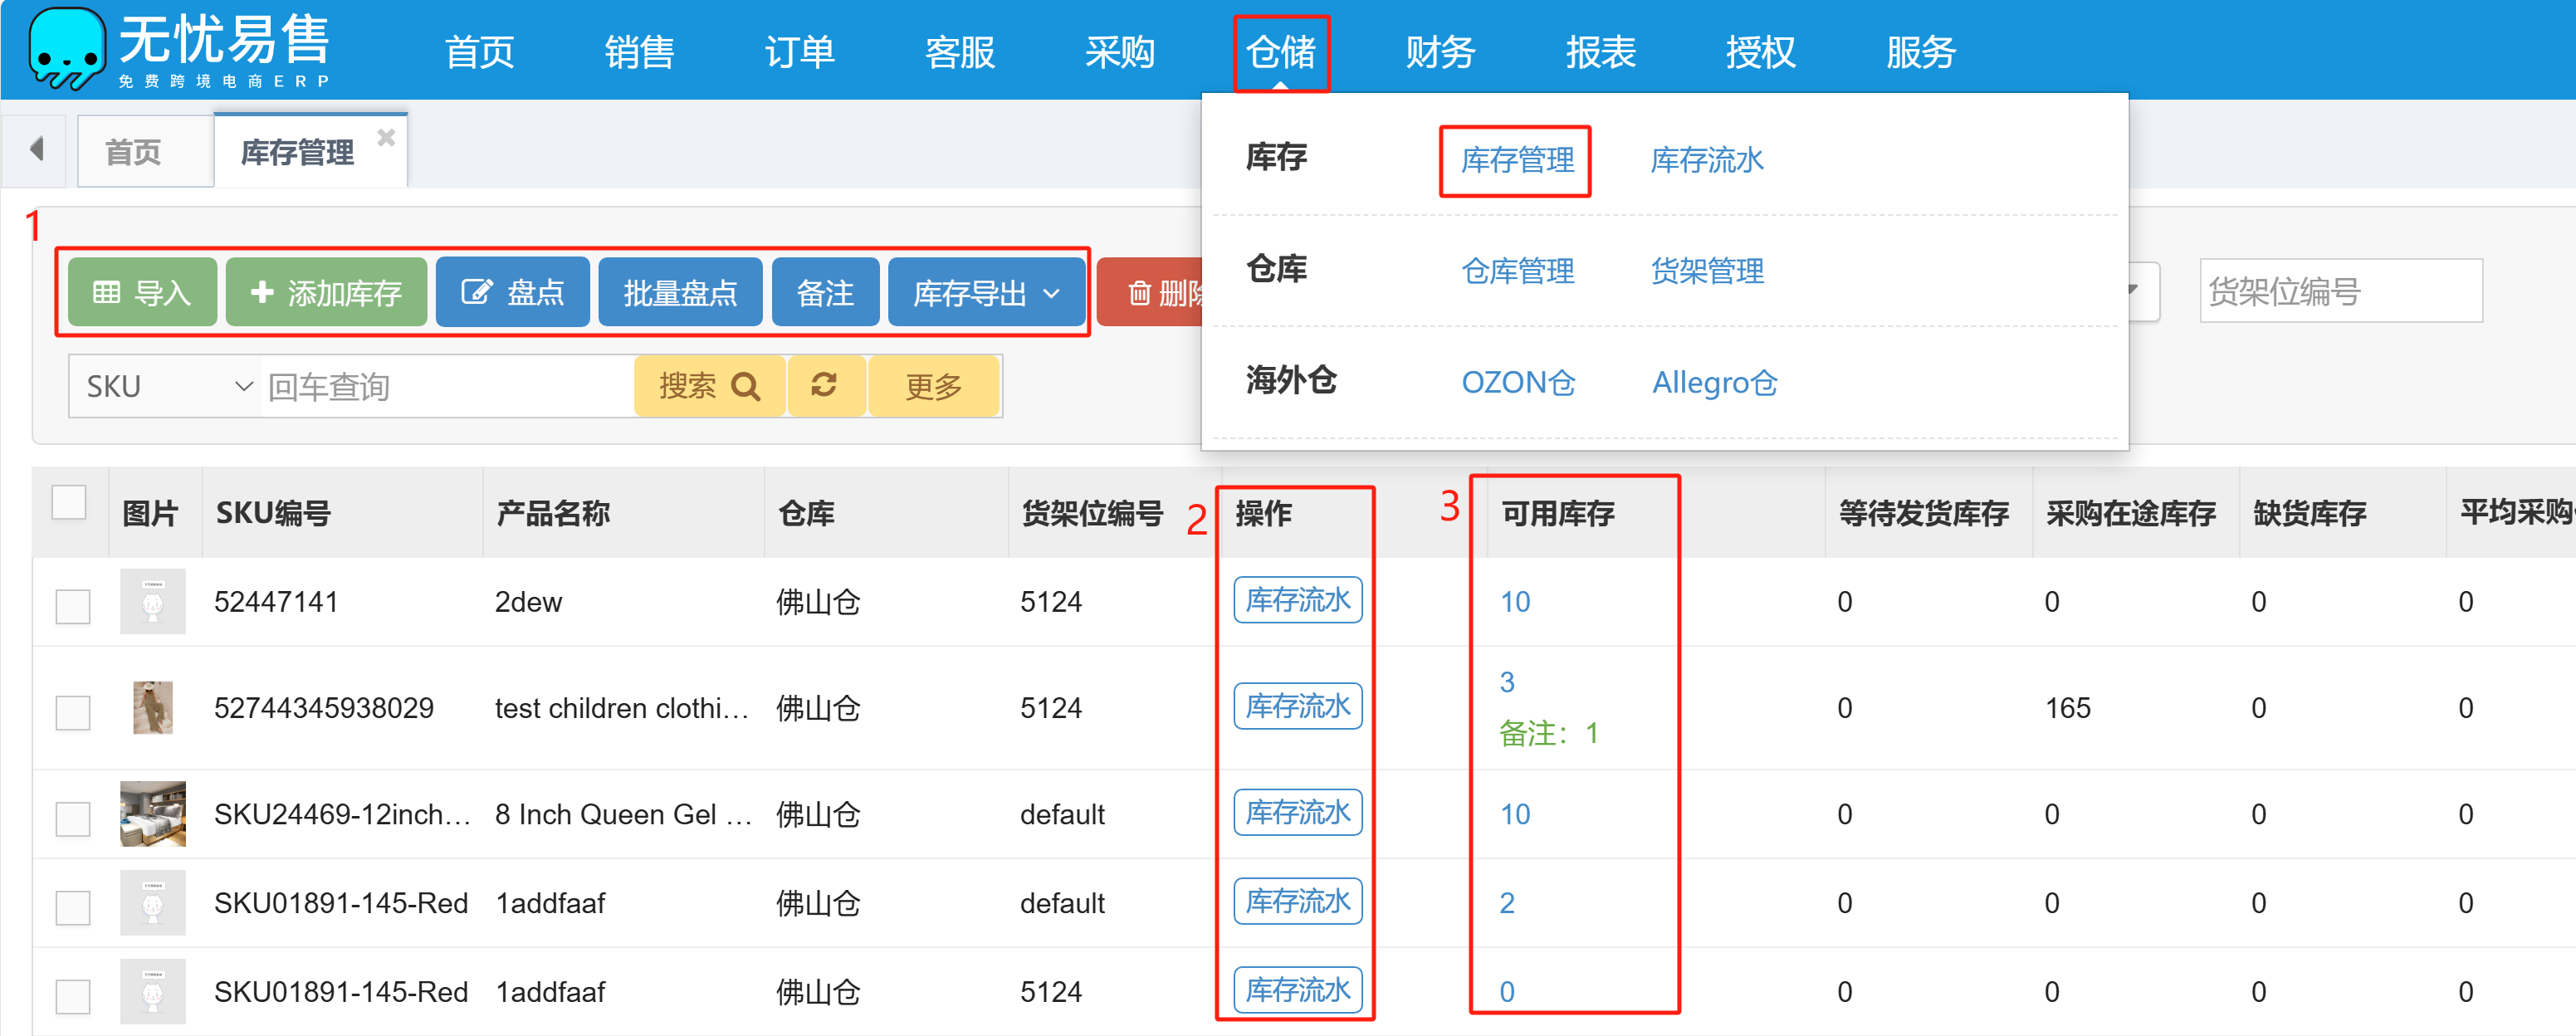Check the row for SKU 52447141

click(x=73, y=605)
